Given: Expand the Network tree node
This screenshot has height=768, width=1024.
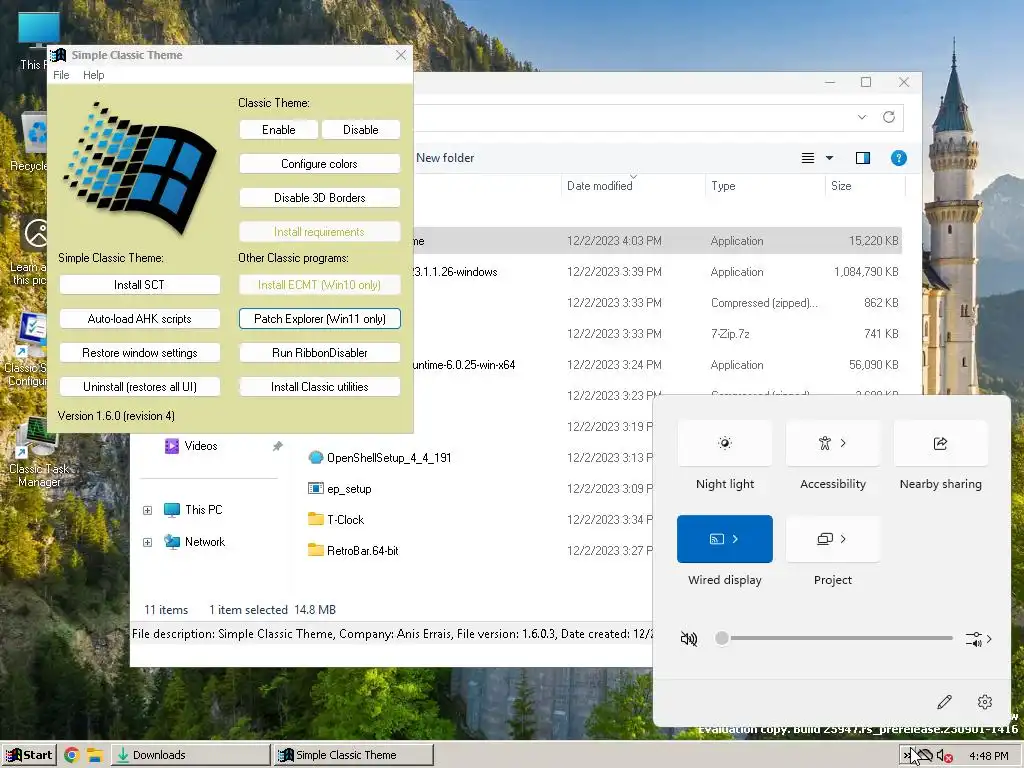Looking at the screenshot, I should coord(148,542).
